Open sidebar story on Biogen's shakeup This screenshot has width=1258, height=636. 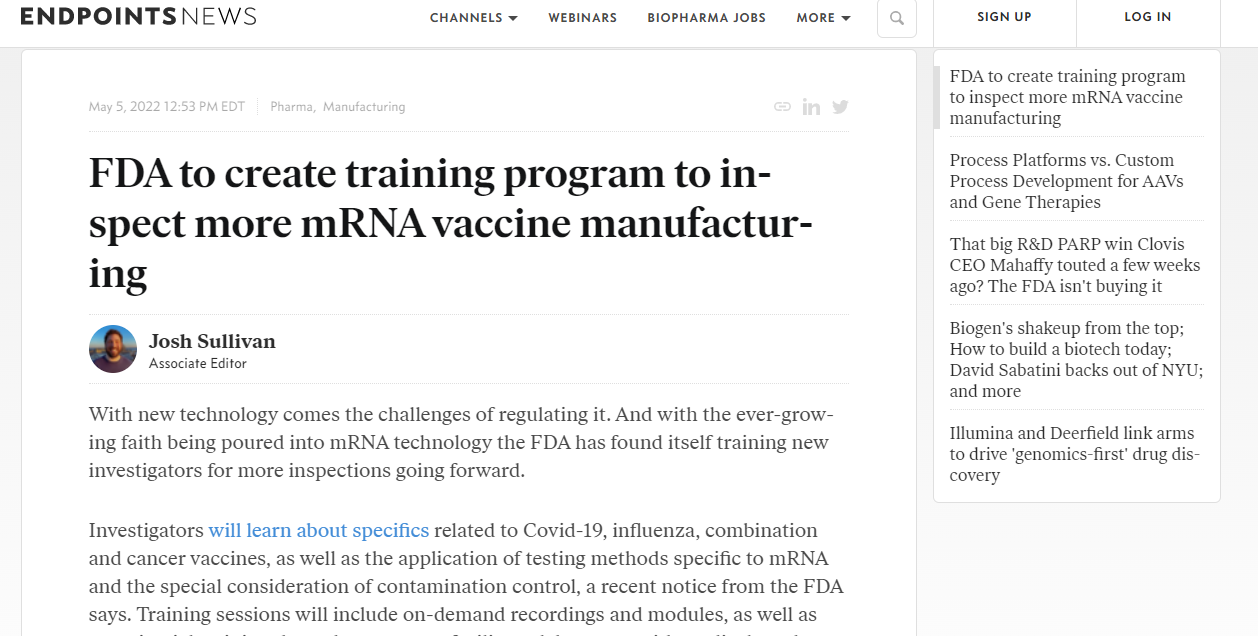pyautogui.click(x=1076, y=359)
